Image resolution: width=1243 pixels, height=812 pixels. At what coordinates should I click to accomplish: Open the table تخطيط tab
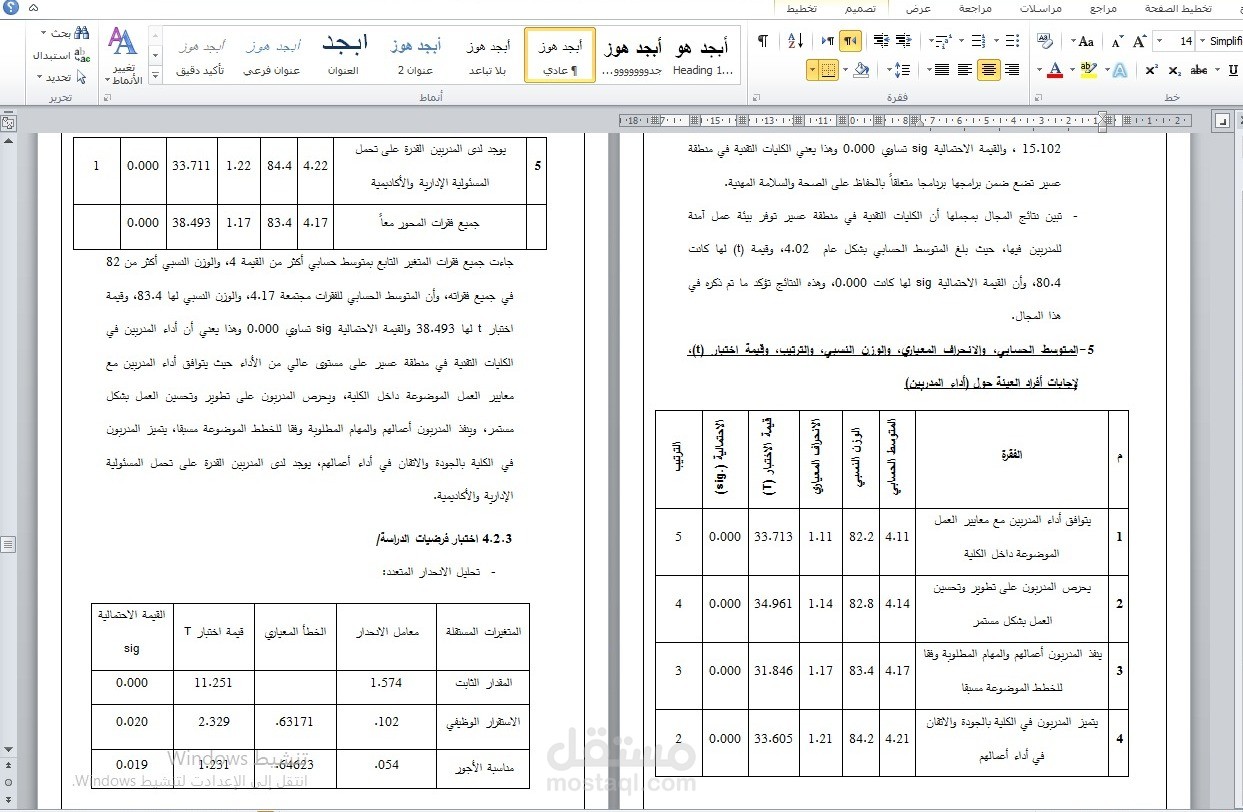[x=800, y=8]
